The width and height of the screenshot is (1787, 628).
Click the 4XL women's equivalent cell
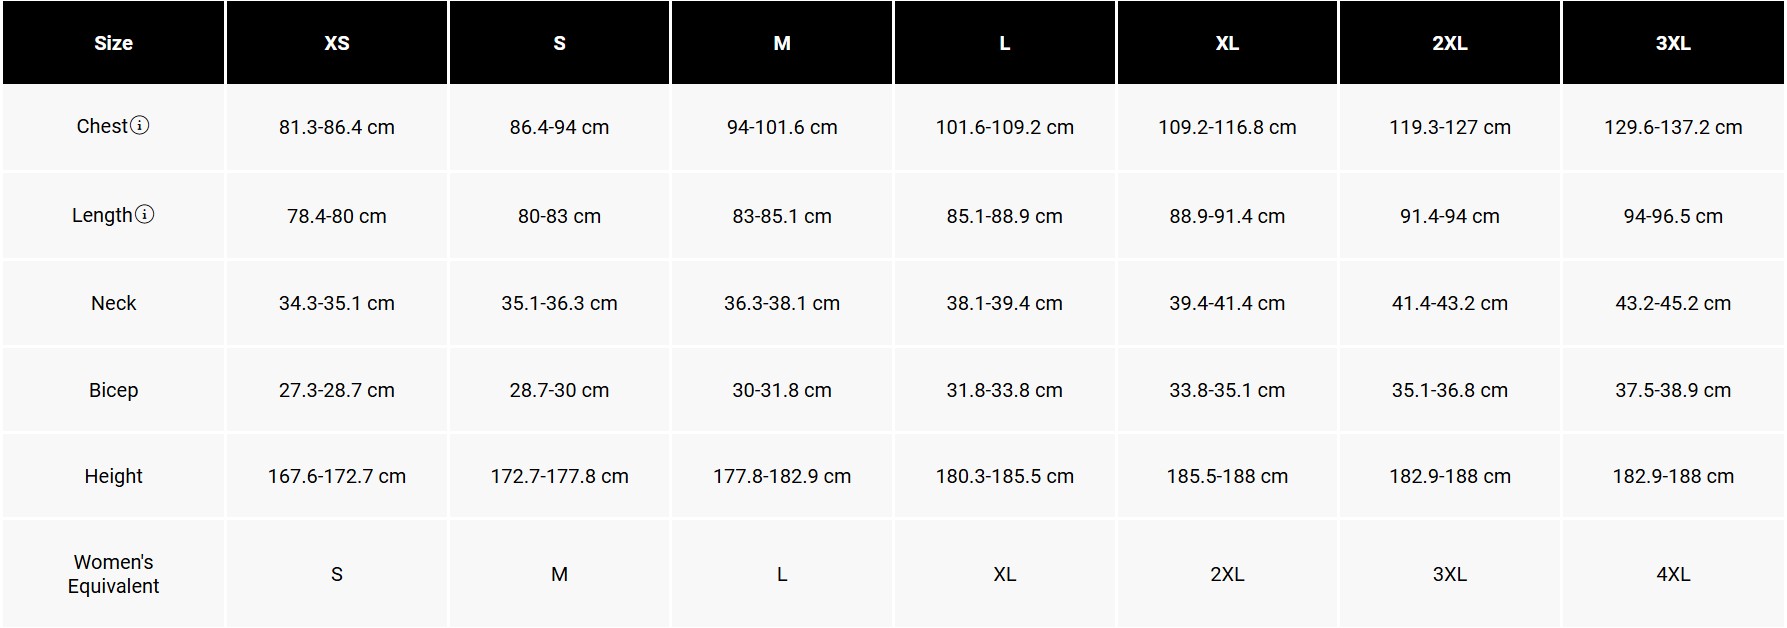click(1673, 574)
